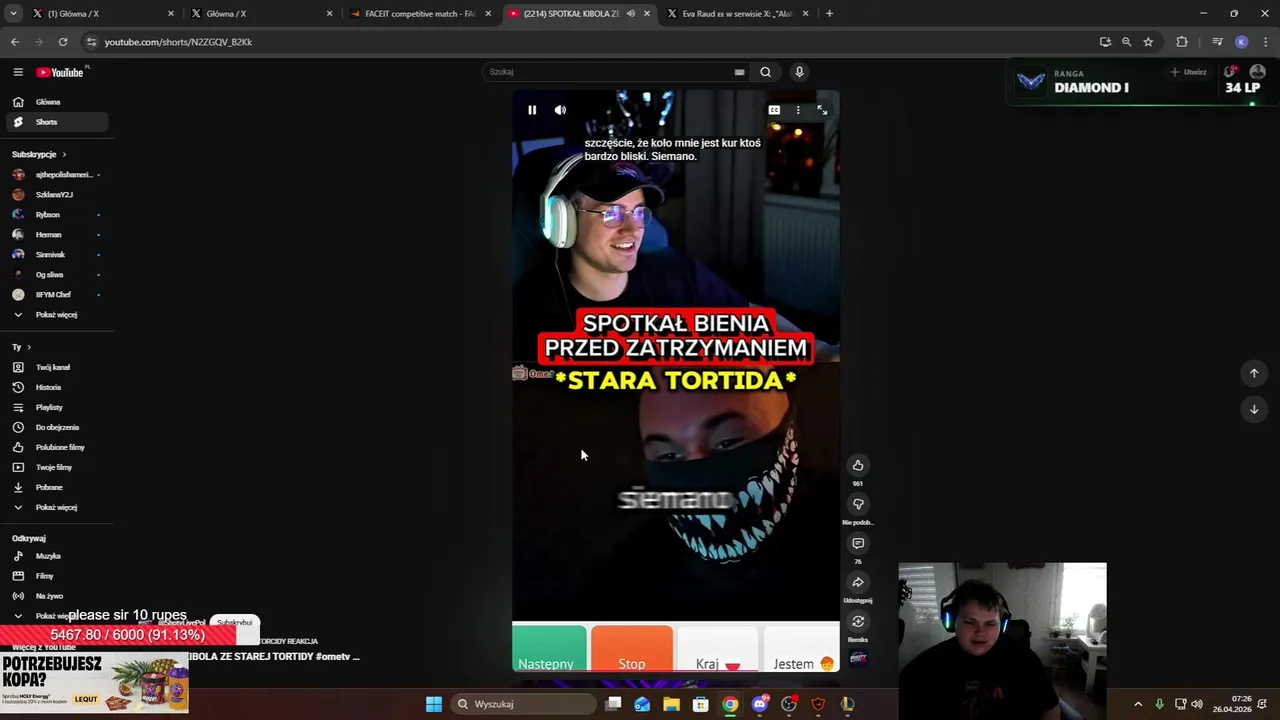Screen dimensions: 1280x720
Task: Open the comments on the Short
Action: click(x=858, y=543)
